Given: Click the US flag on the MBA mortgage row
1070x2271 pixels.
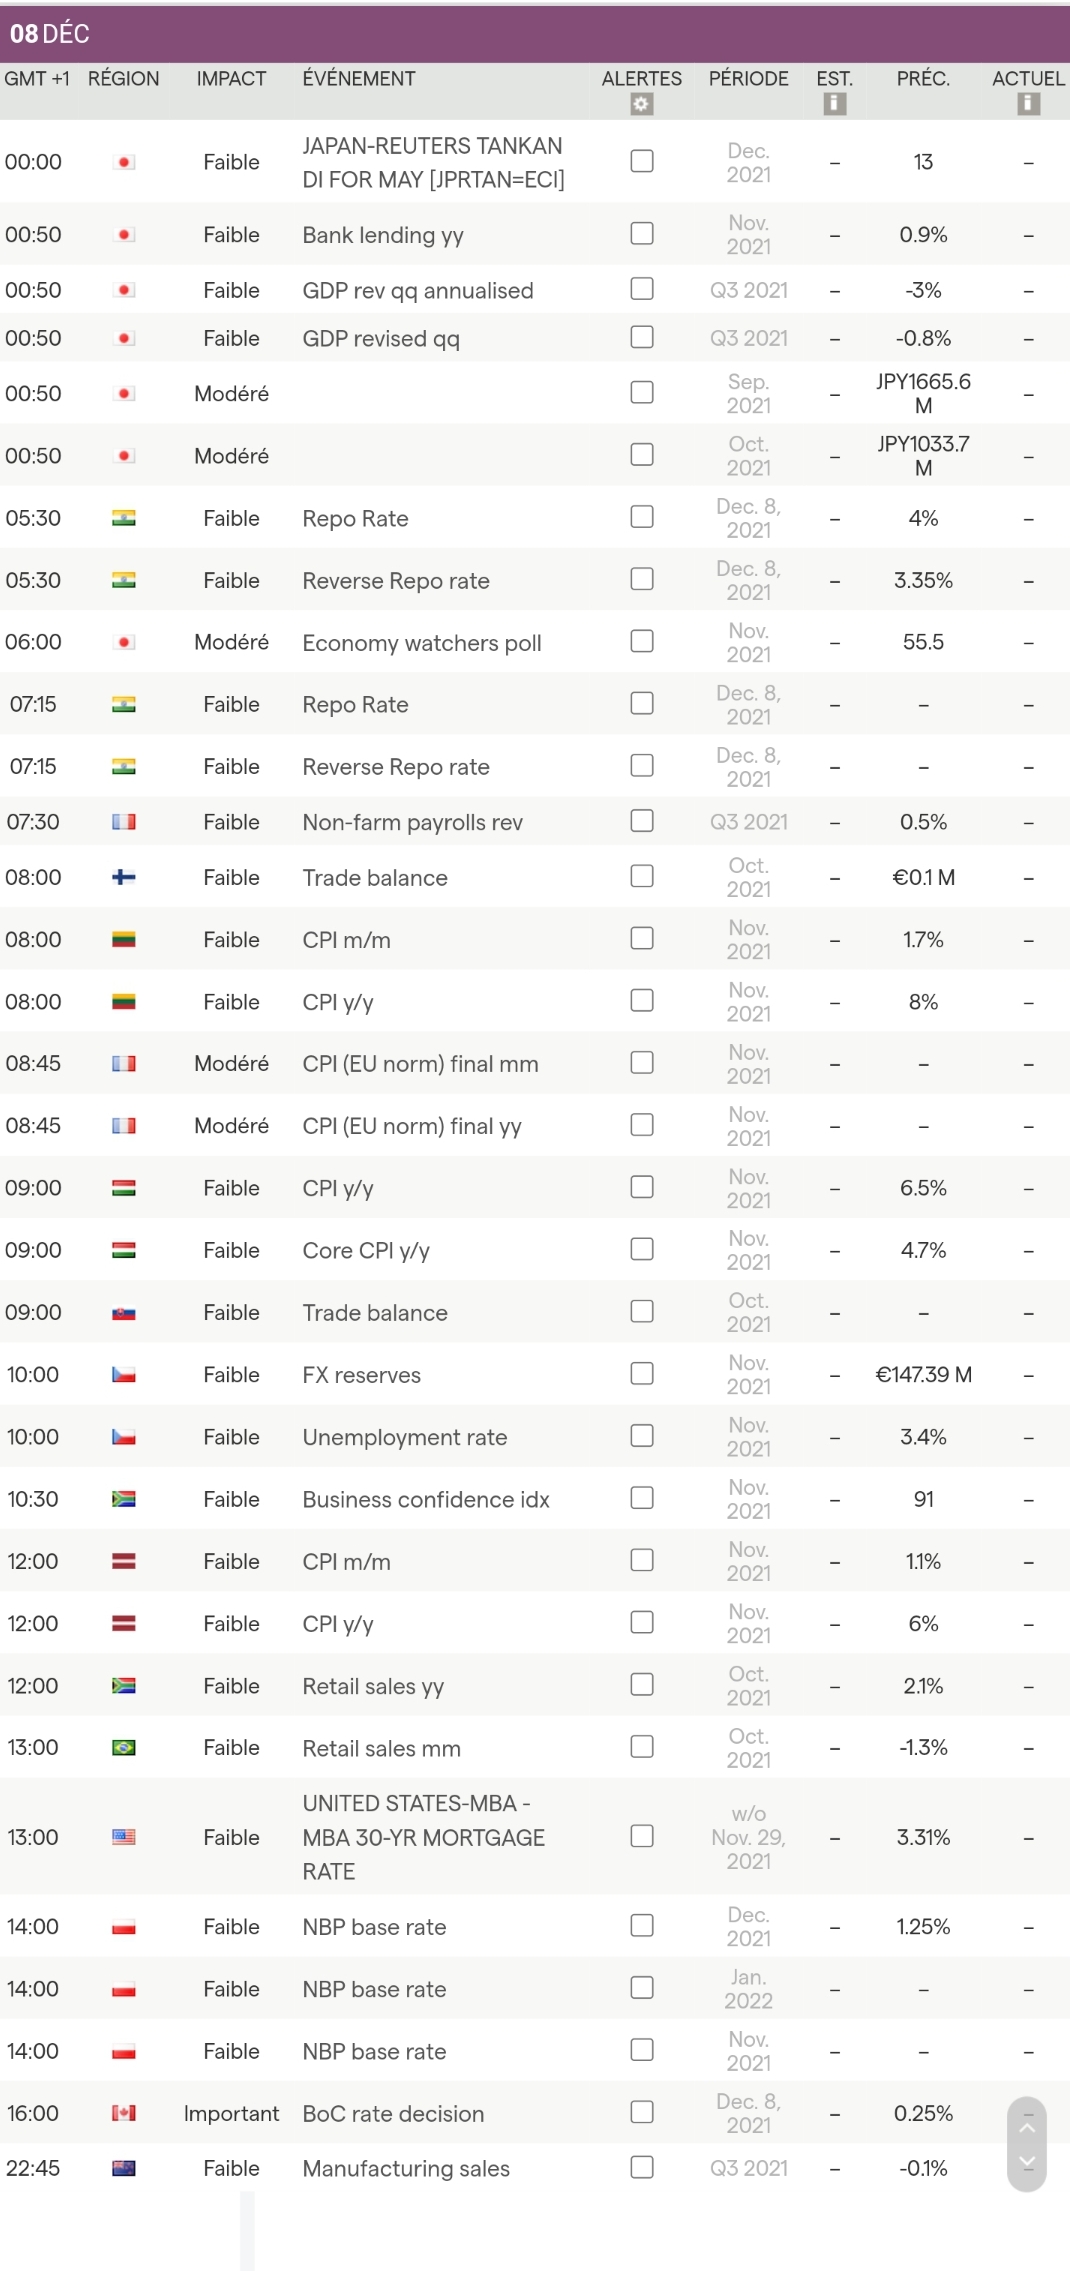Looking at the screenshot, I should point(124,1837).
